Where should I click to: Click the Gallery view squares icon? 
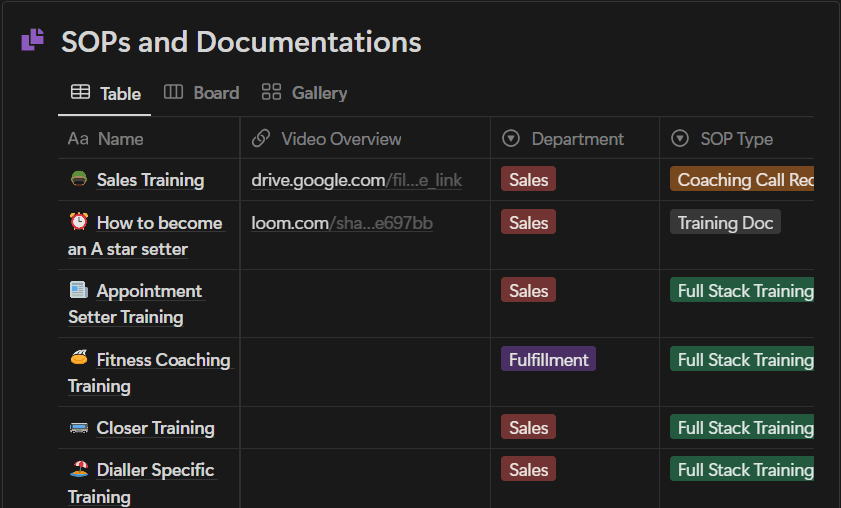271,92
